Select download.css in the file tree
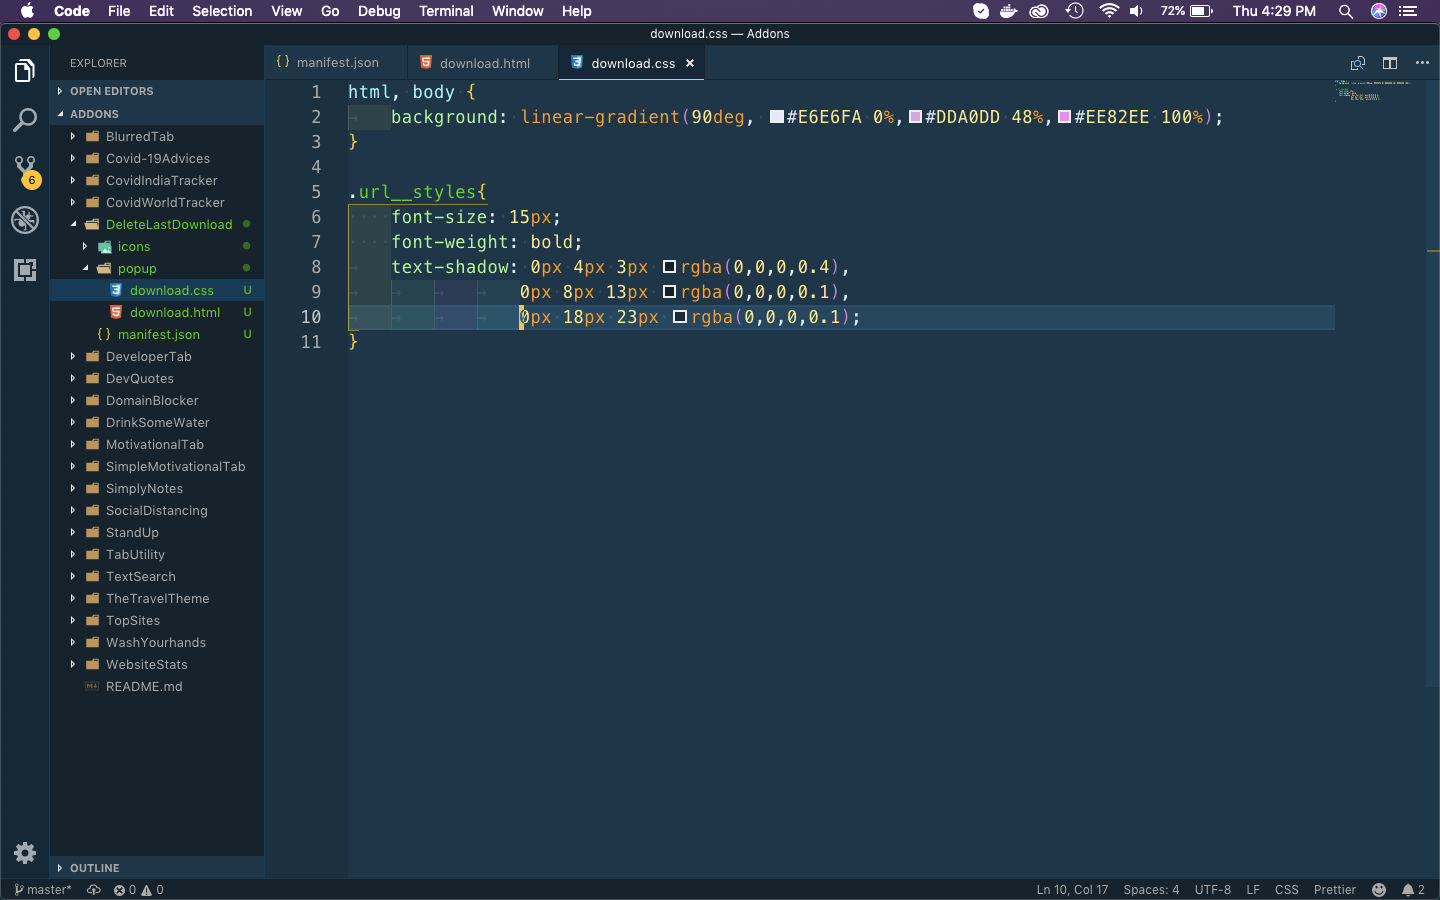 (x=158, y=290)
